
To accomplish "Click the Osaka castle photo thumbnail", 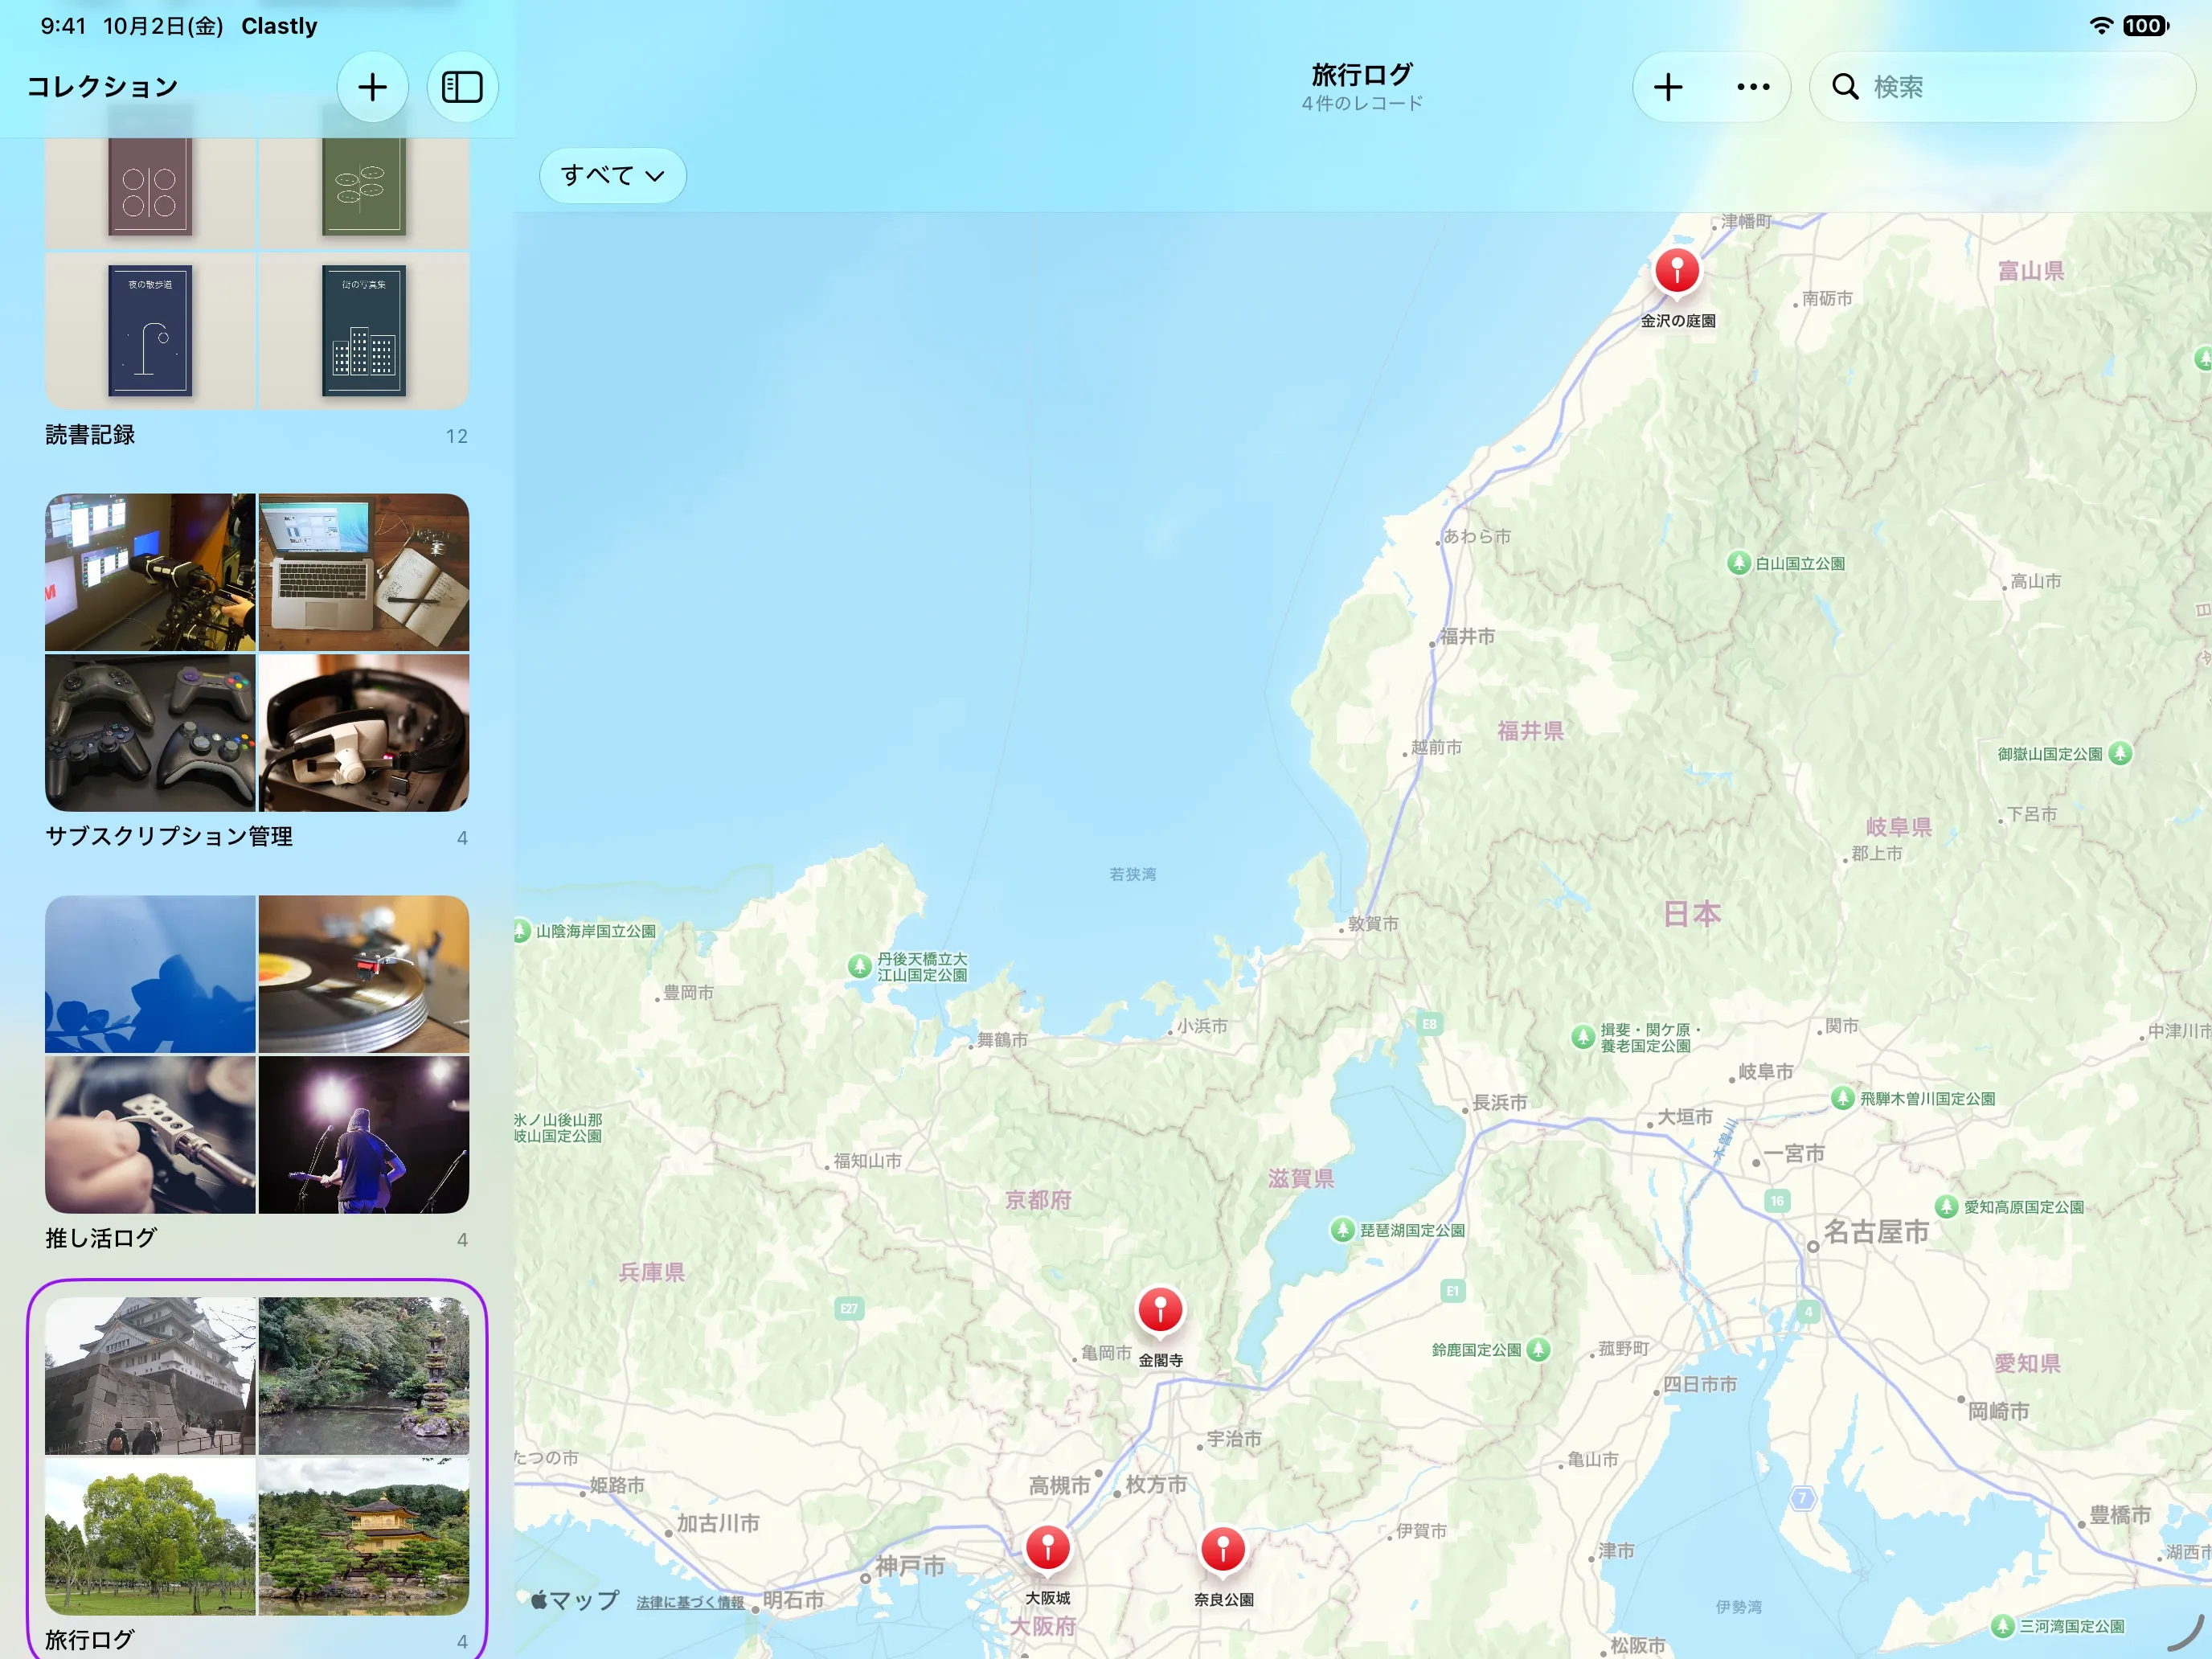I will pos(150,1376).
